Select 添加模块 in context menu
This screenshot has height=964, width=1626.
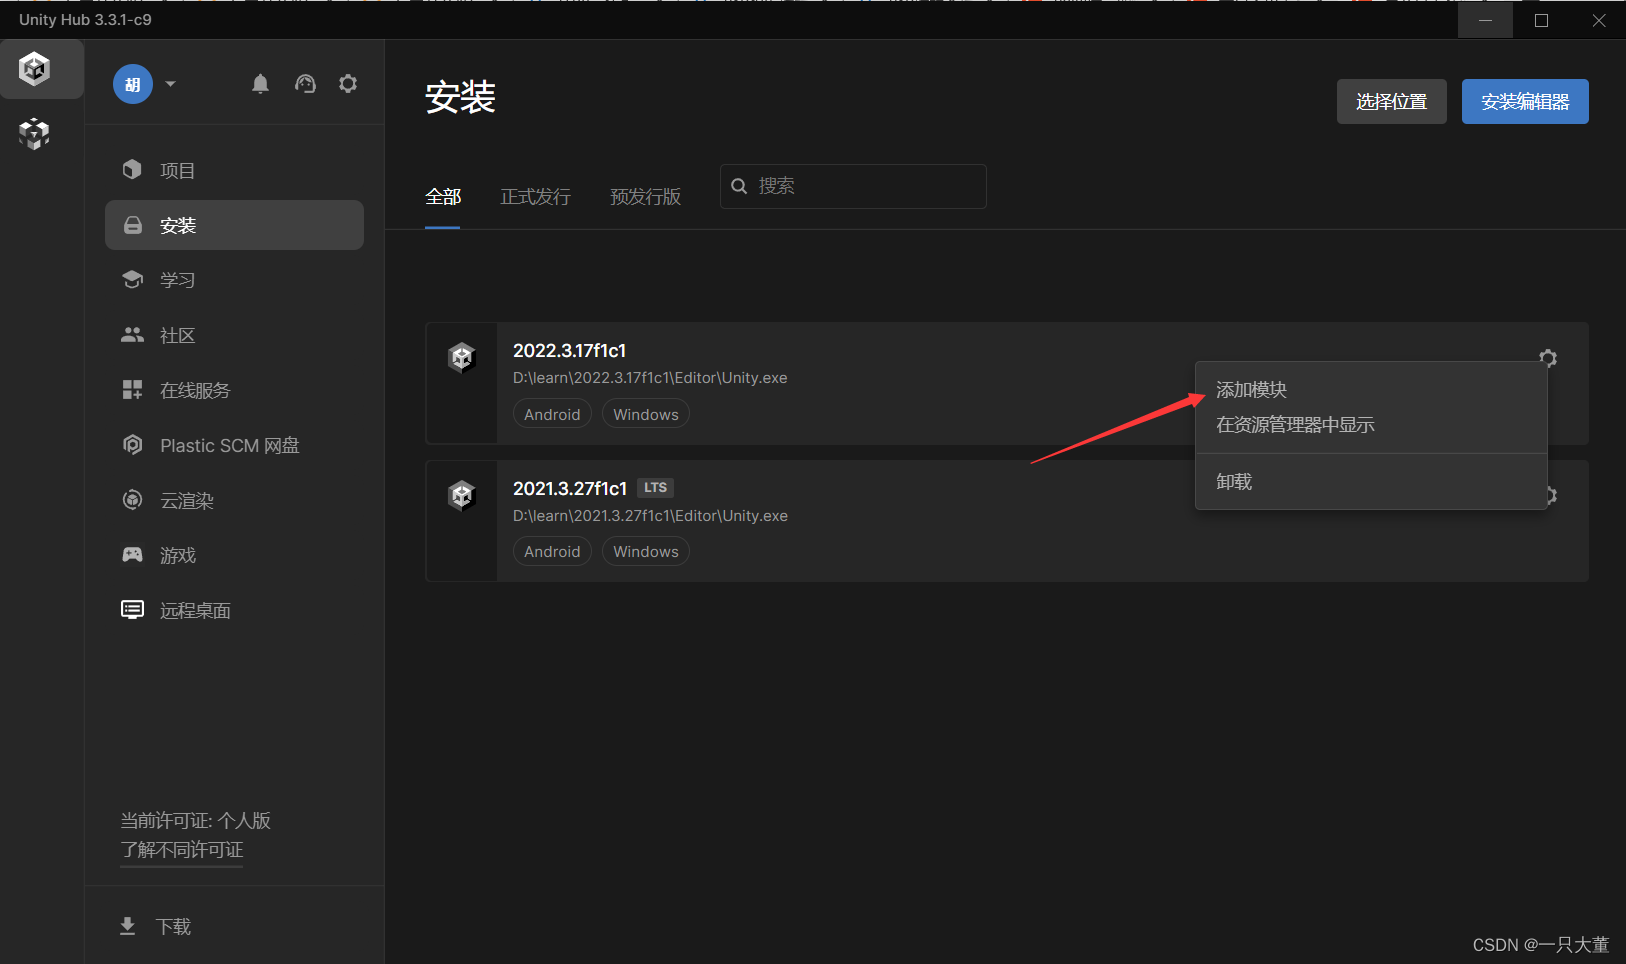(x=1371, y=390)
